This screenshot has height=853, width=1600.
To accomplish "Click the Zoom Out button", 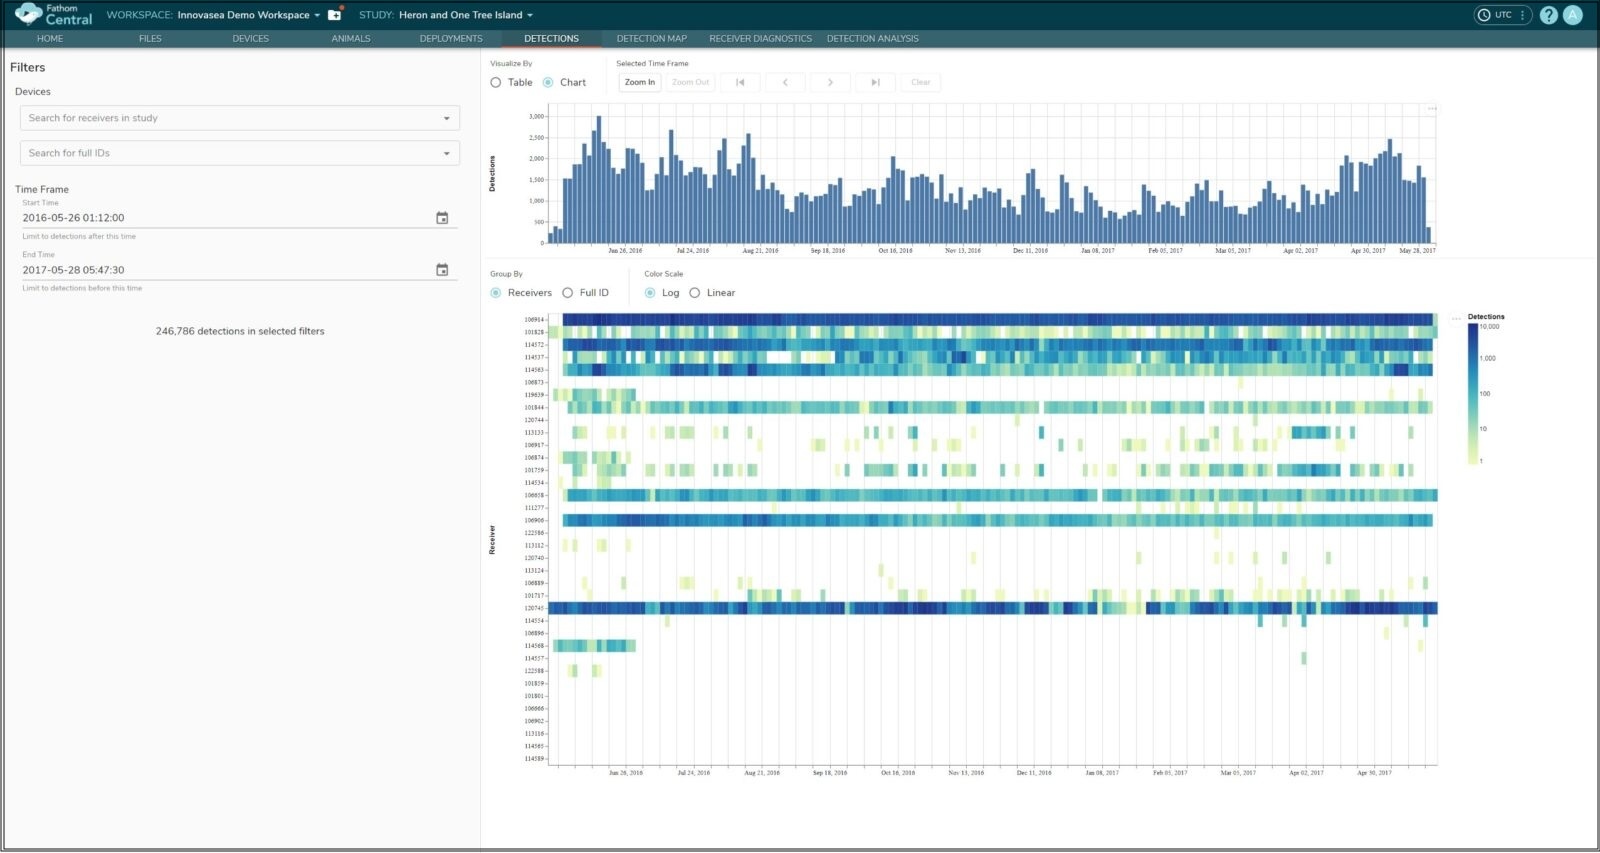I will (x=691, y=82).
